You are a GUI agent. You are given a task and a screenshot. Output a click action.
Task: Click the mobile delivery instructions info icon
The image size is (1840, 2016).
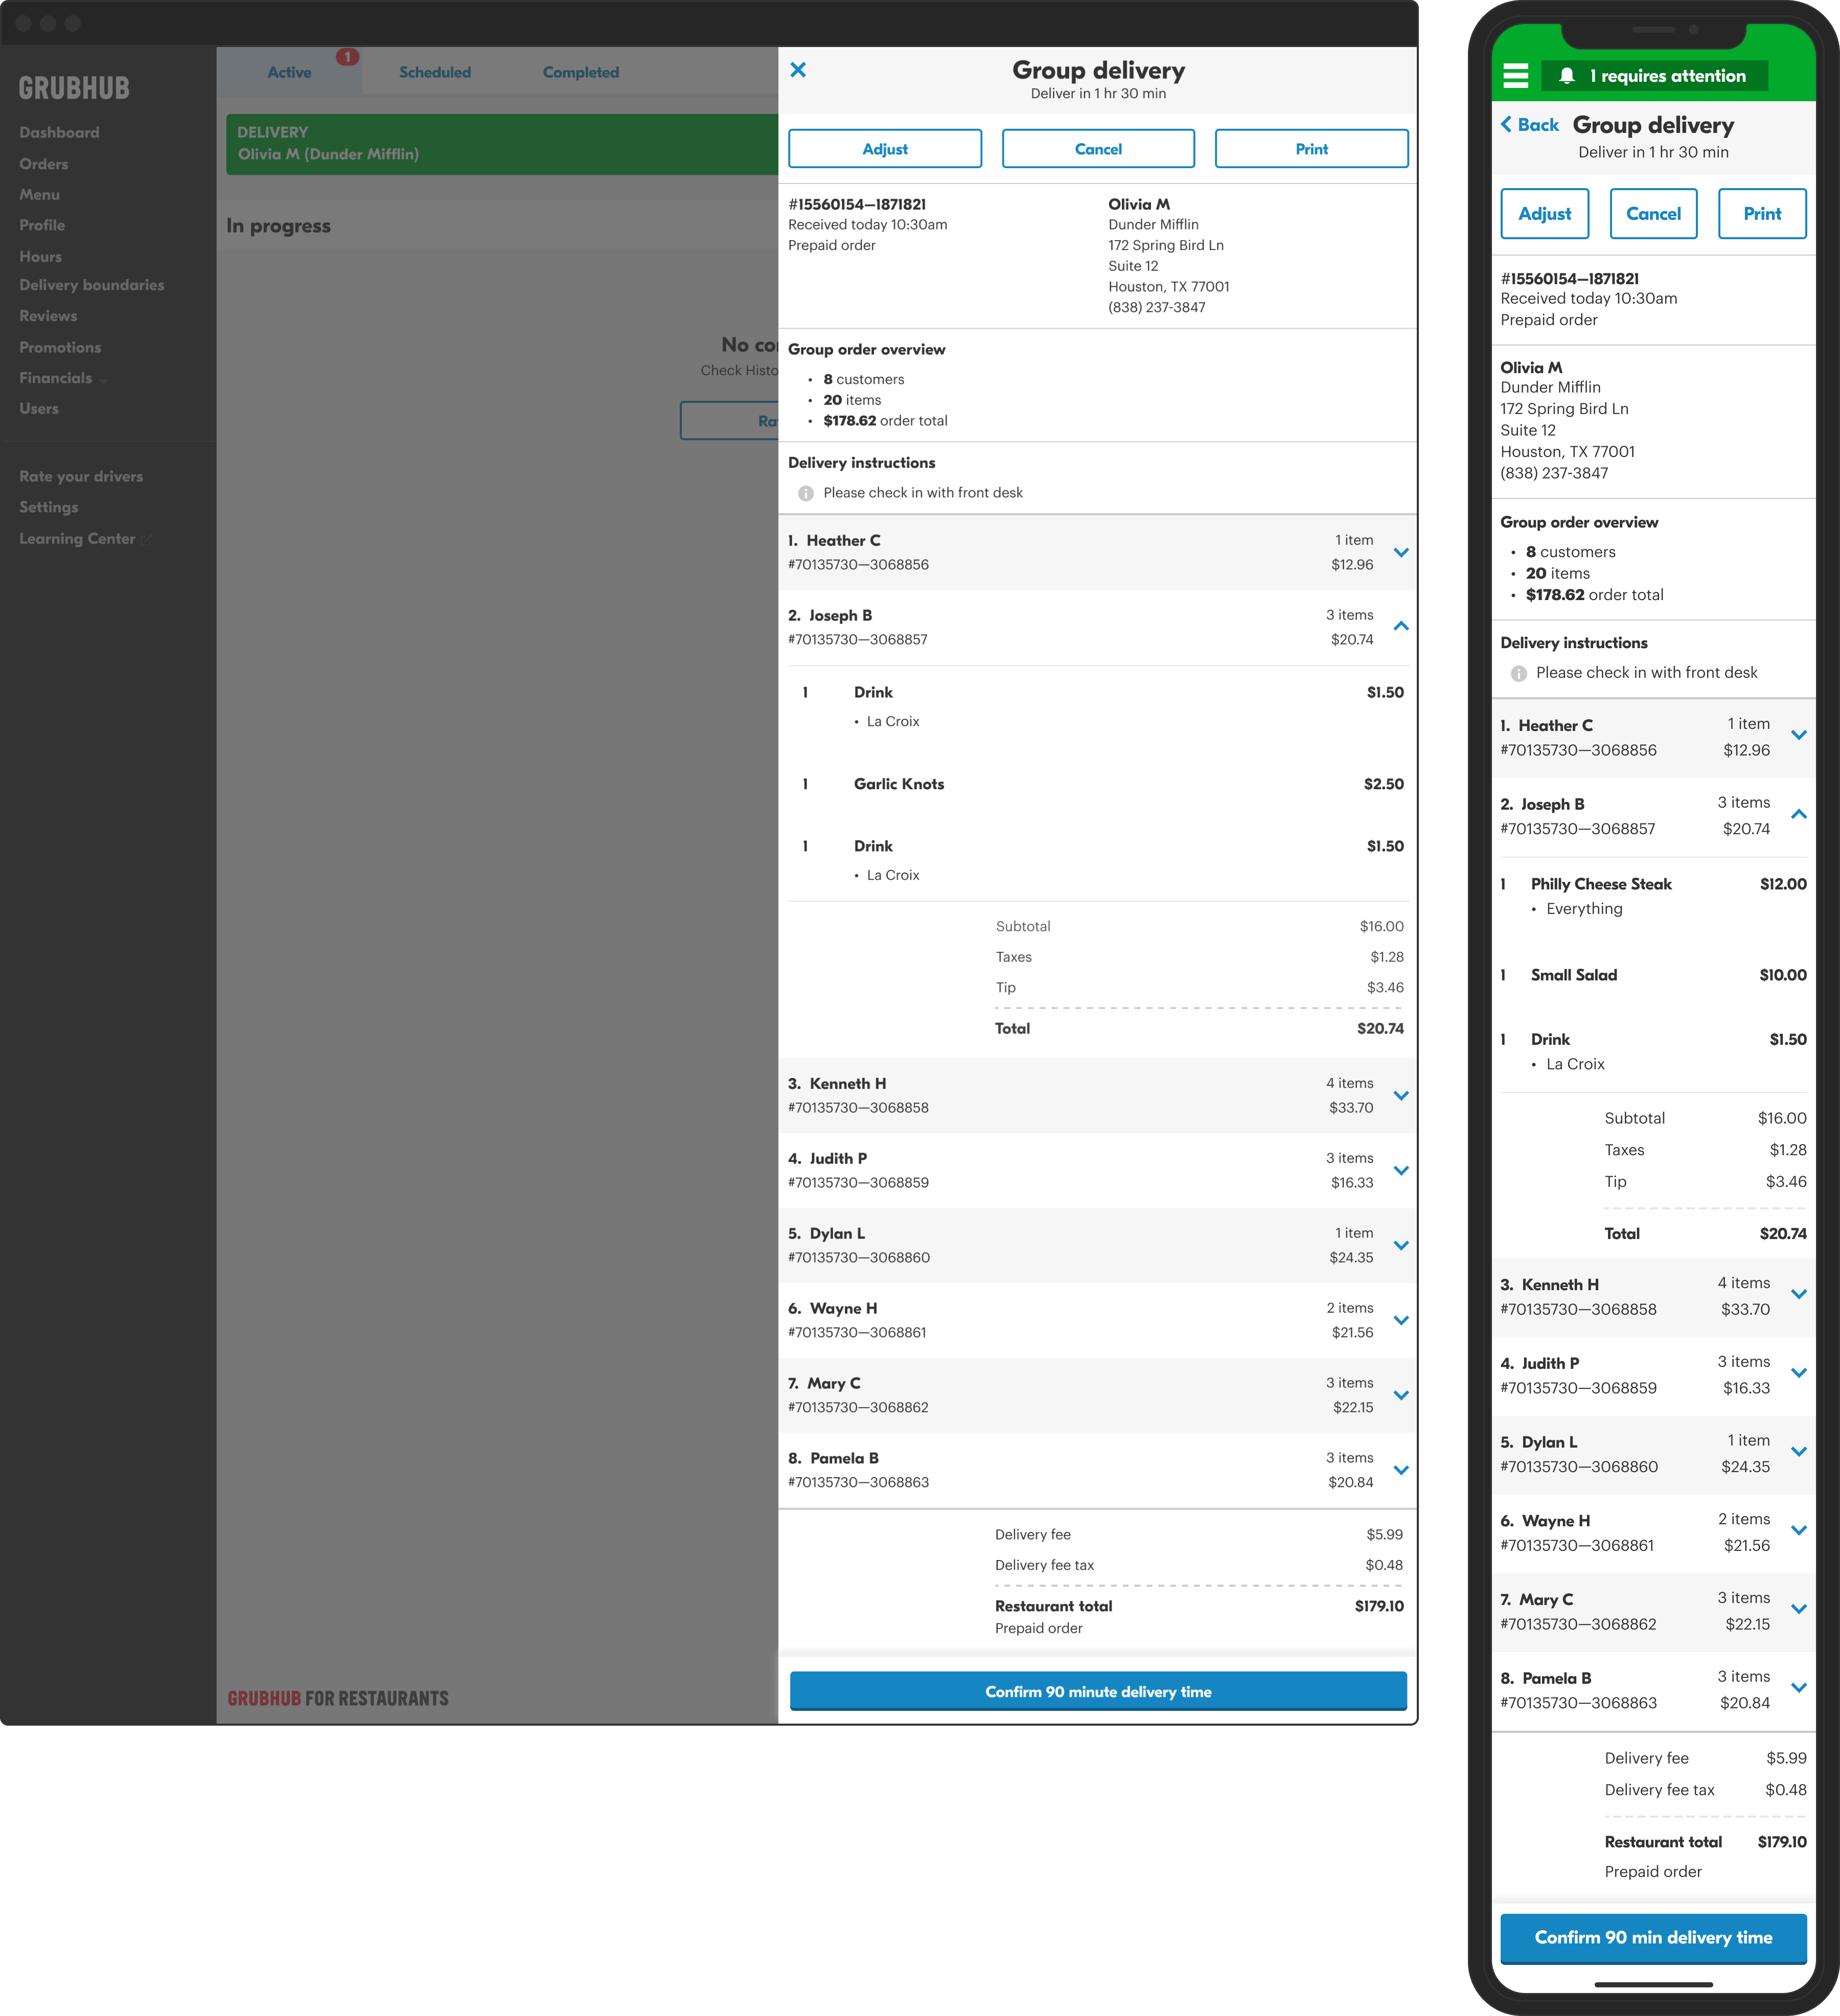pos(1518,674)
